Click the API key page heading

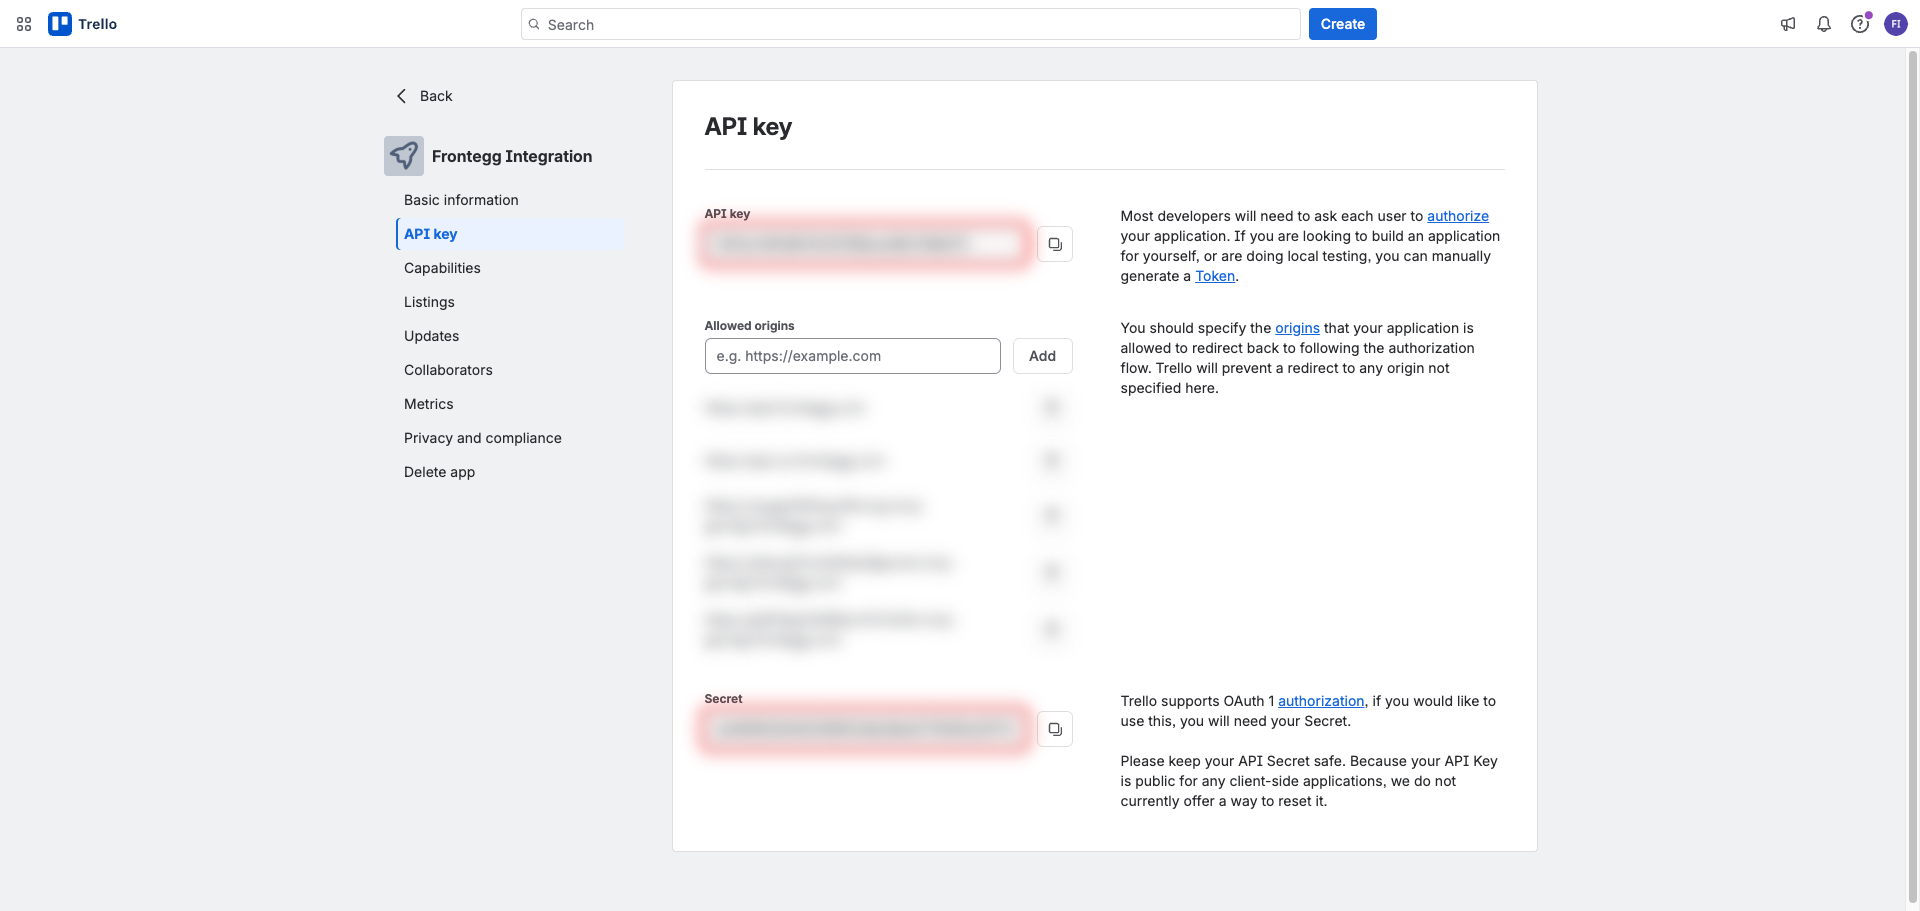[748, 127]
